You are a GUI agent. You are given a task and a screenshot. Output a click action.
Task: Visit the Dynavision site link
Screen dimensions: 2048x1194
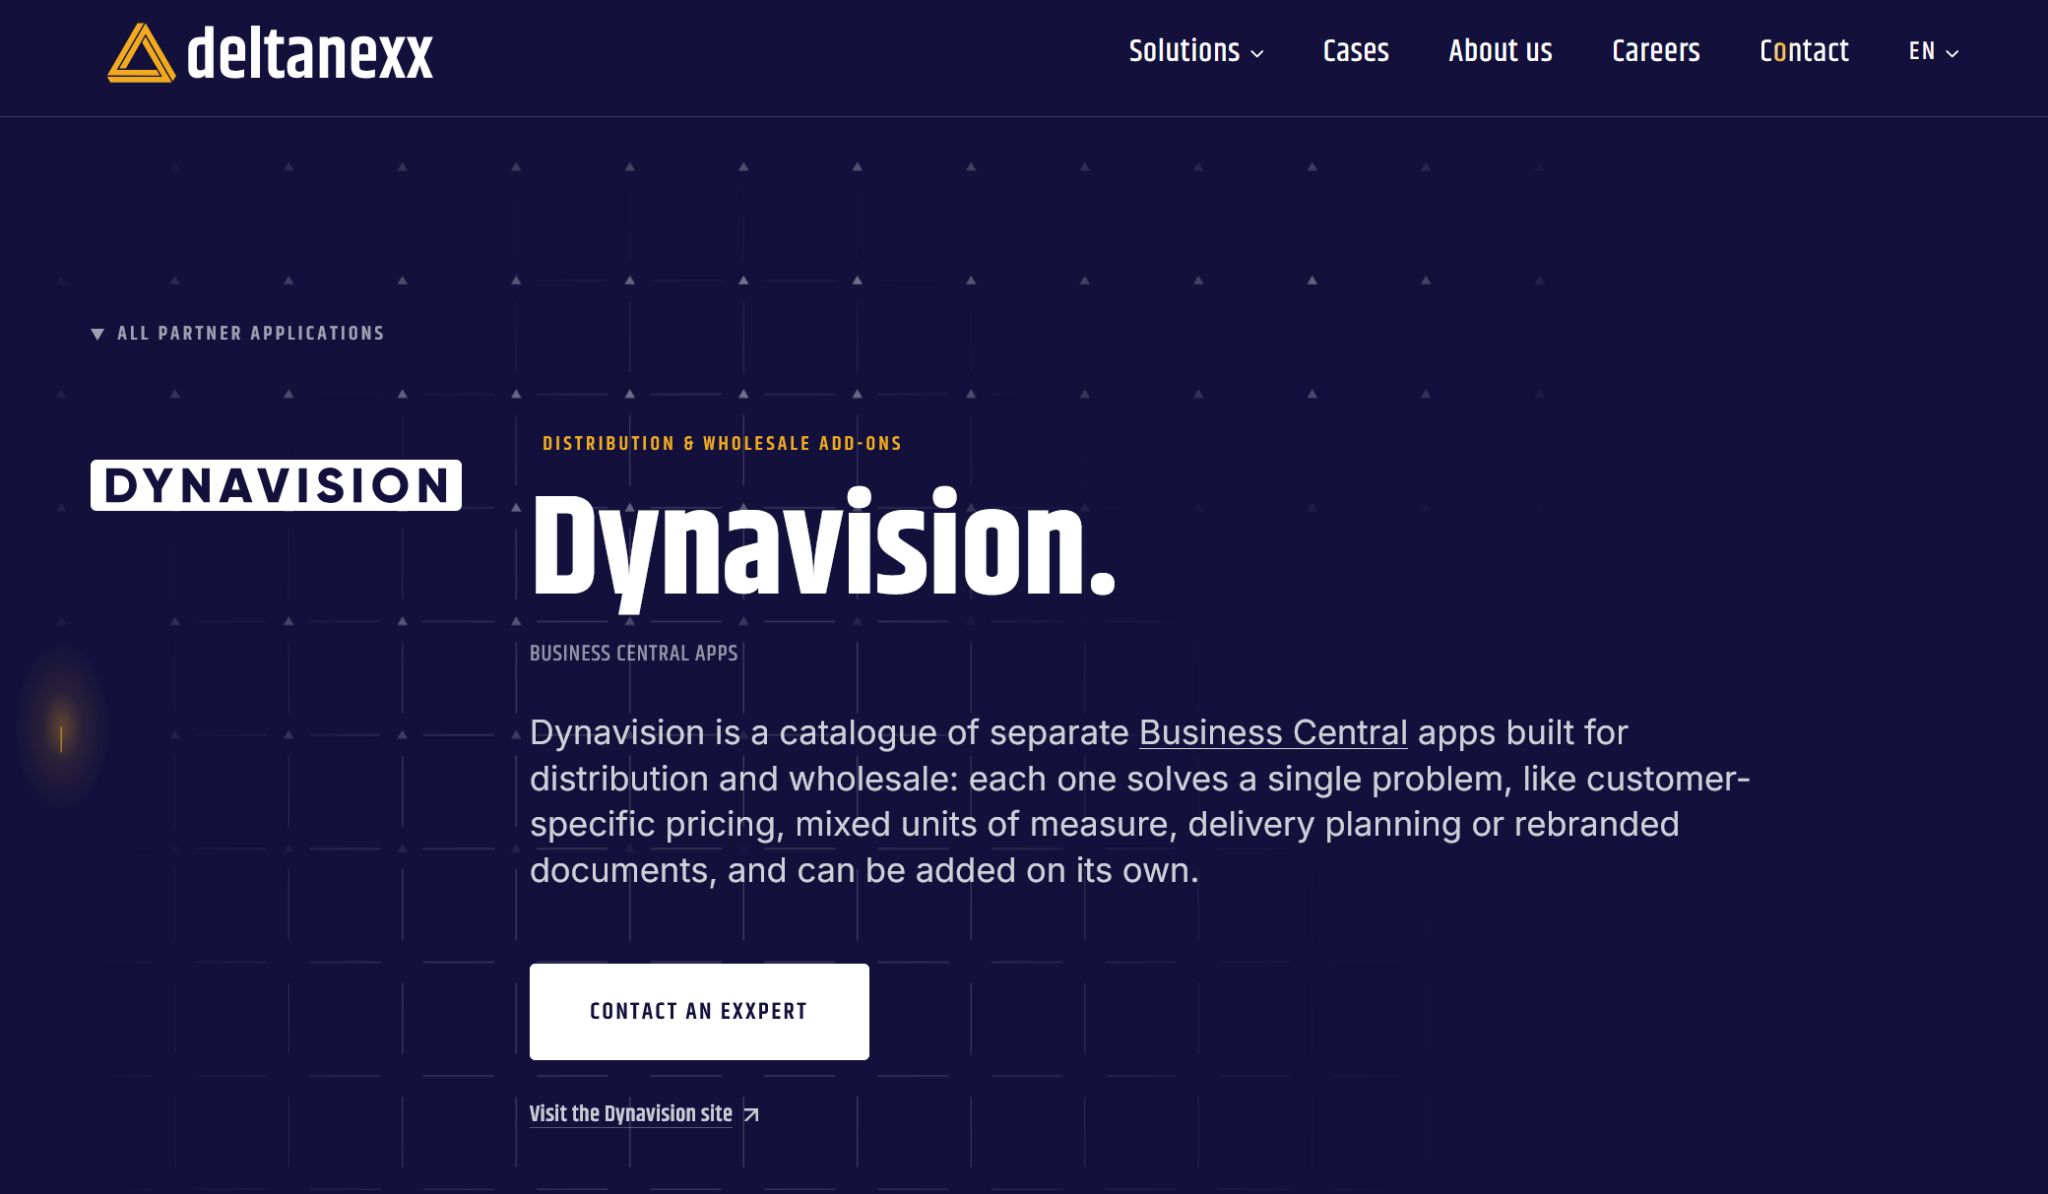coord(631,1114)
